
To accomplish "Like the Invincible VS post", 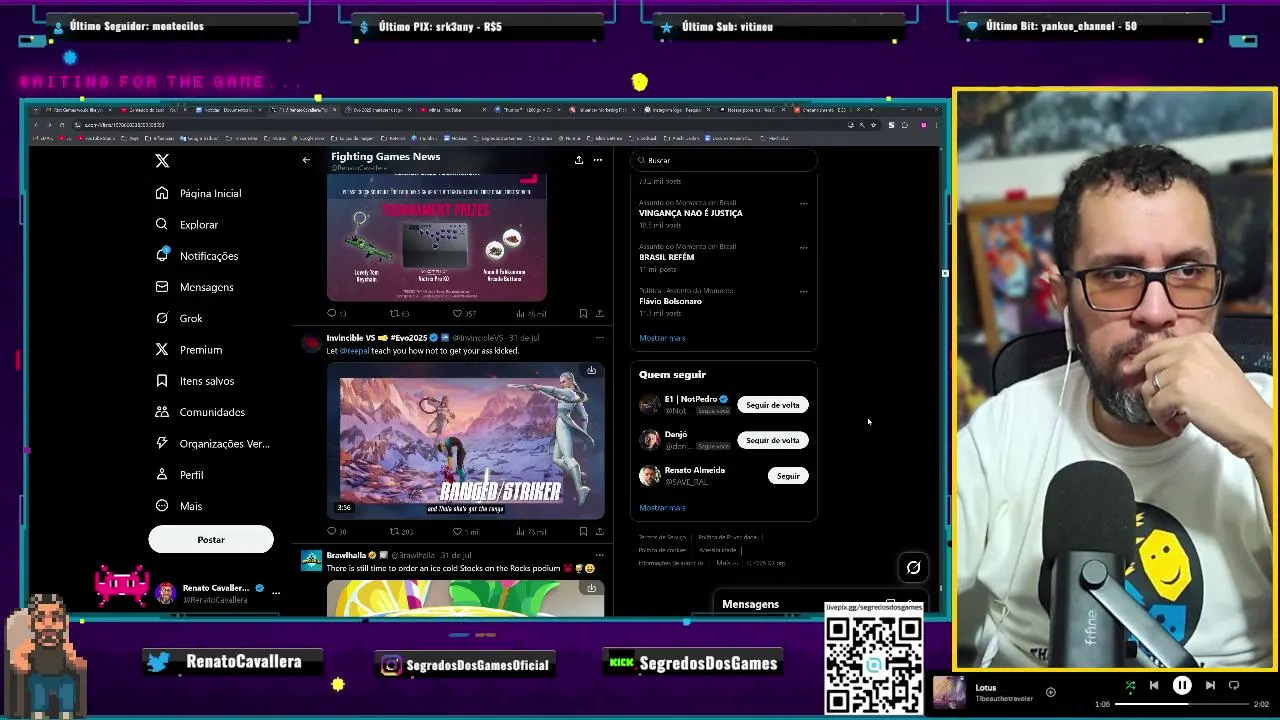I will coord(465,532).
